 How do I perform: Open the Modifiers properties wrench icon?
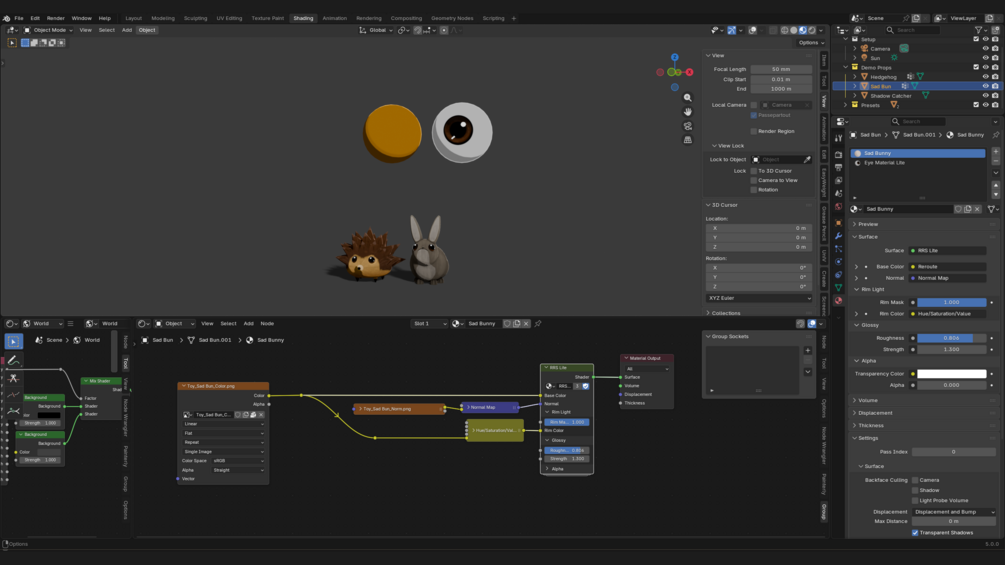coord(838,236)
